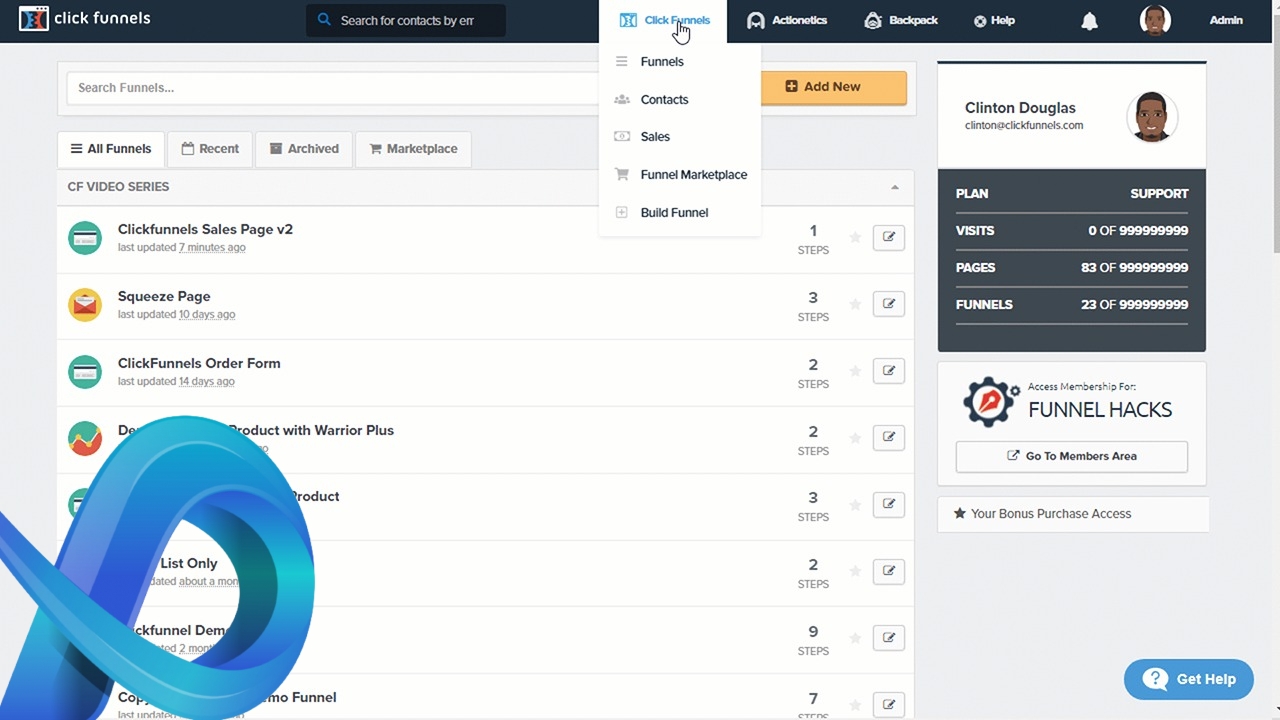The height and width of the screenshot is (720, 1280).
Task: Star the 9-step funnel
Action: pos(855,638)
